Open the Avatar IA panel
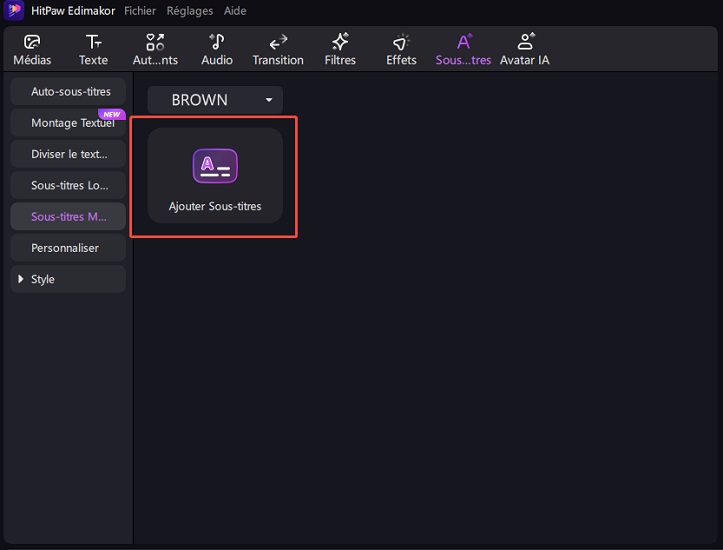This screenshot has width=723, height=550. click(x=525, y=49)
